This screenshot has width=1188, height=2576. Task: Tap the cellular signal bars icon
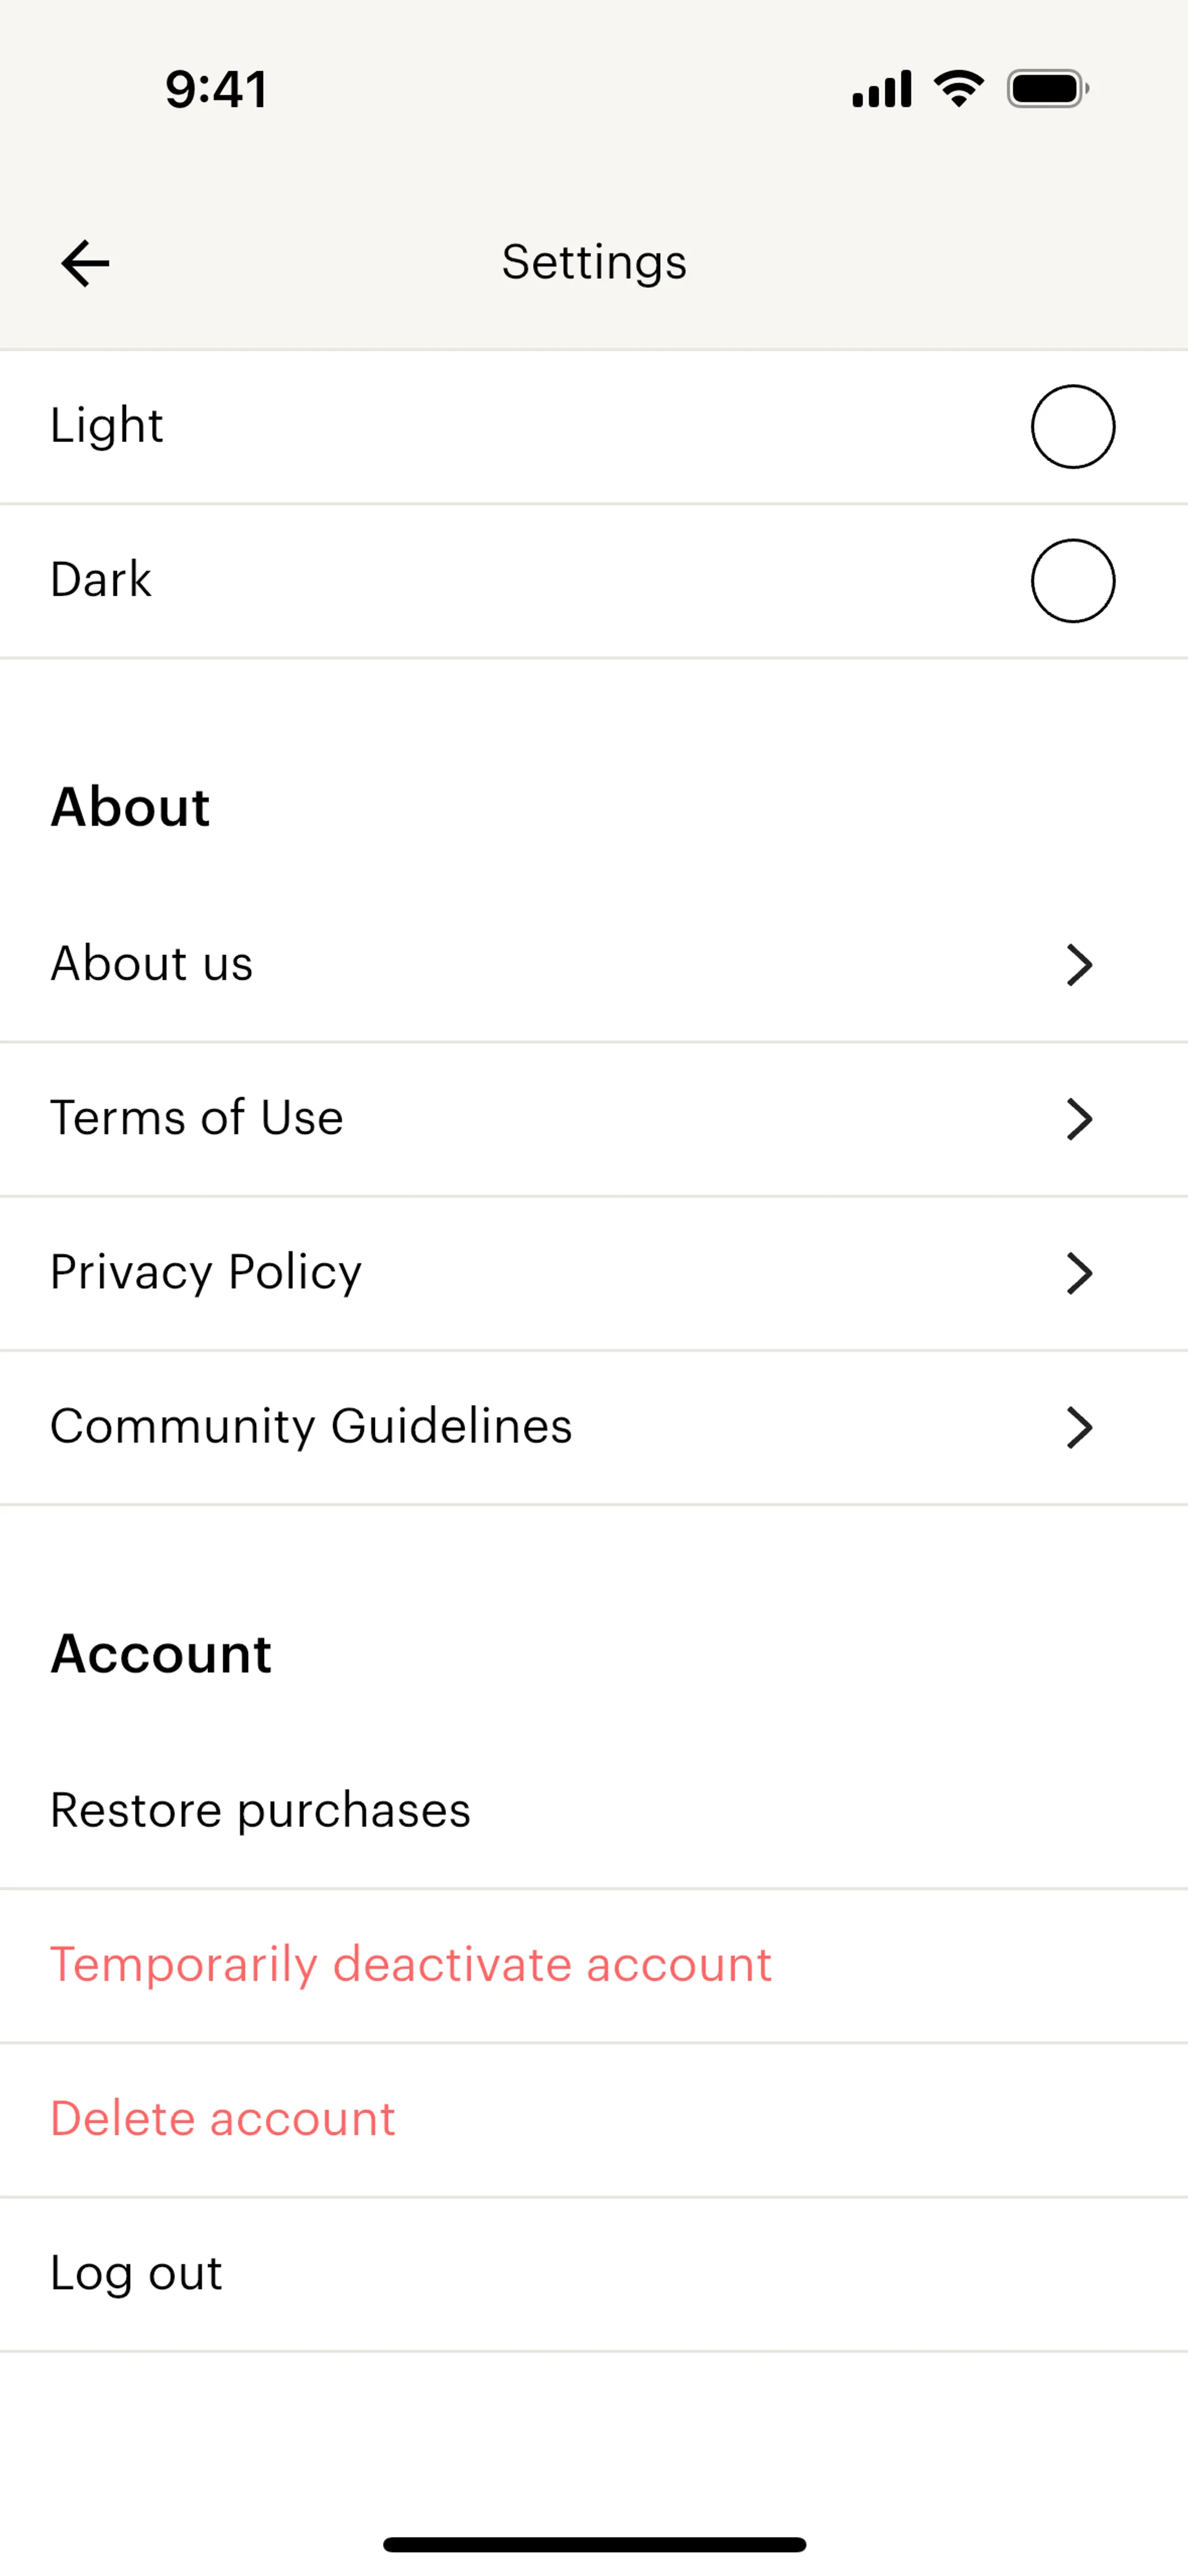pos(881,89)
